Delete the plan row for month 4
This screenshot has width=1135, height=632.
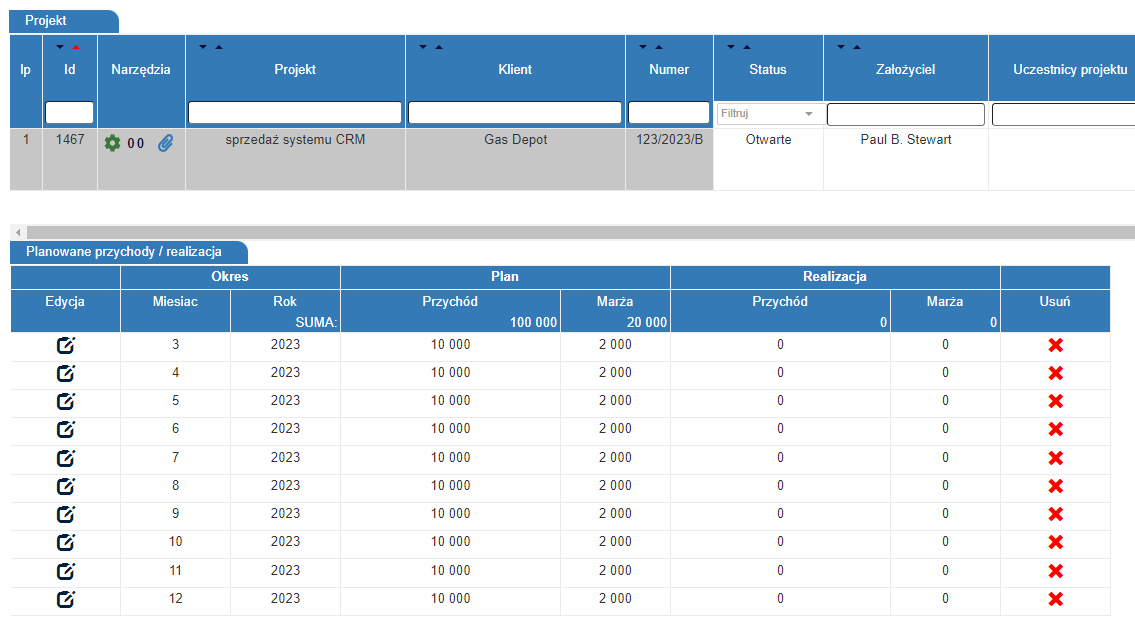tap(1055, 374)
